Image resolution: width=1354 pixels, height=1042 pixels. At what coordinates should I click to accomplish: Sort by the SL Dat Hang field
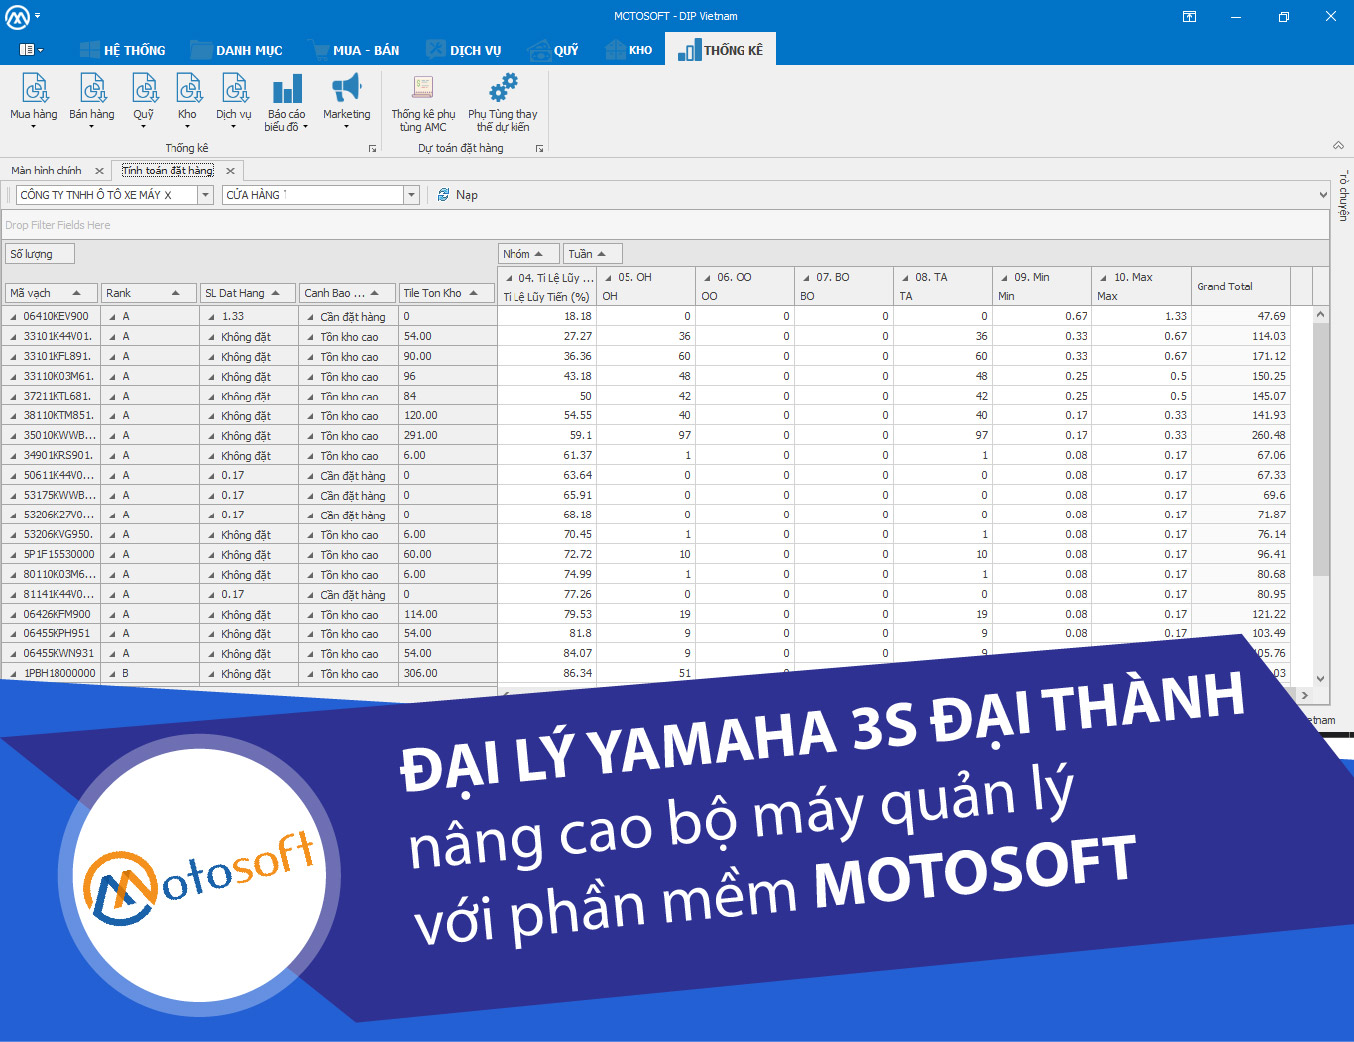pyautogui.click(x=248, y=293)
